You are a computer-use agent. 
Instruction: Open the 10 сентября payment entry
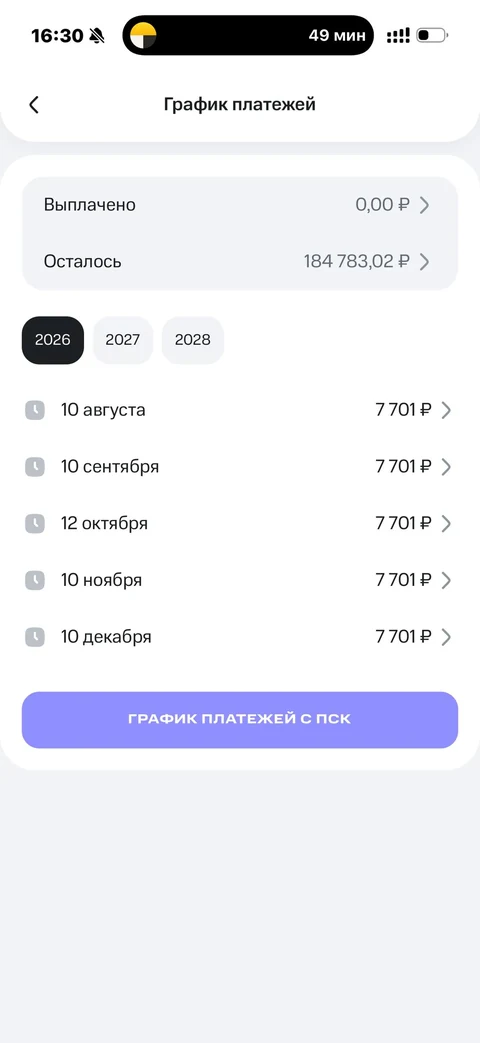pyautogui.click(x=240, y=466)
